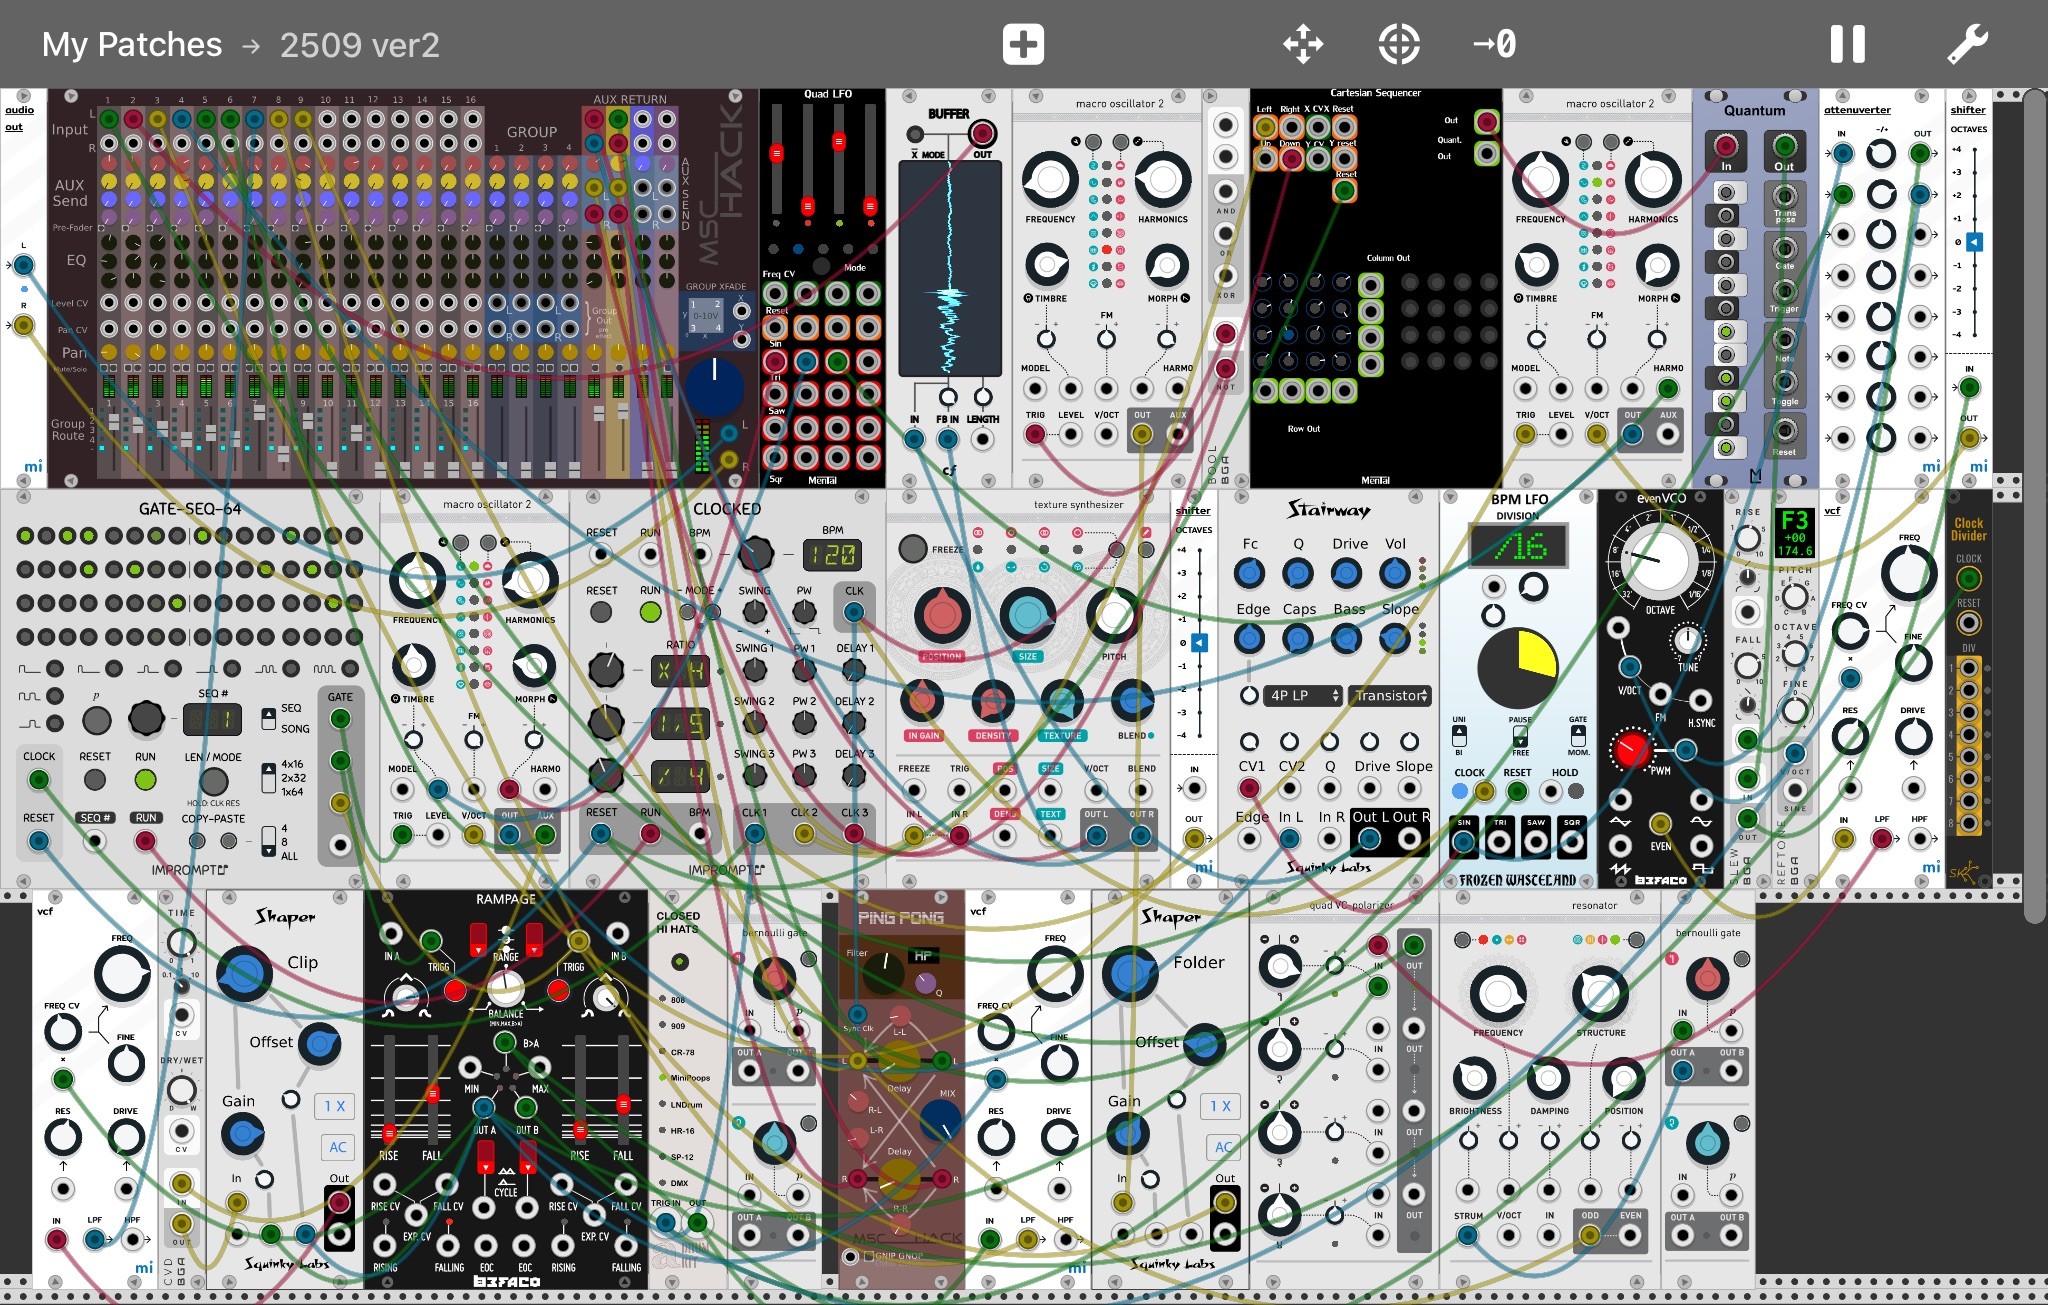The height and width of the screenshot is (1305, 2048).
Task: Toggle the Ping Pong HP filter button
Action: [x=922, y=956]
